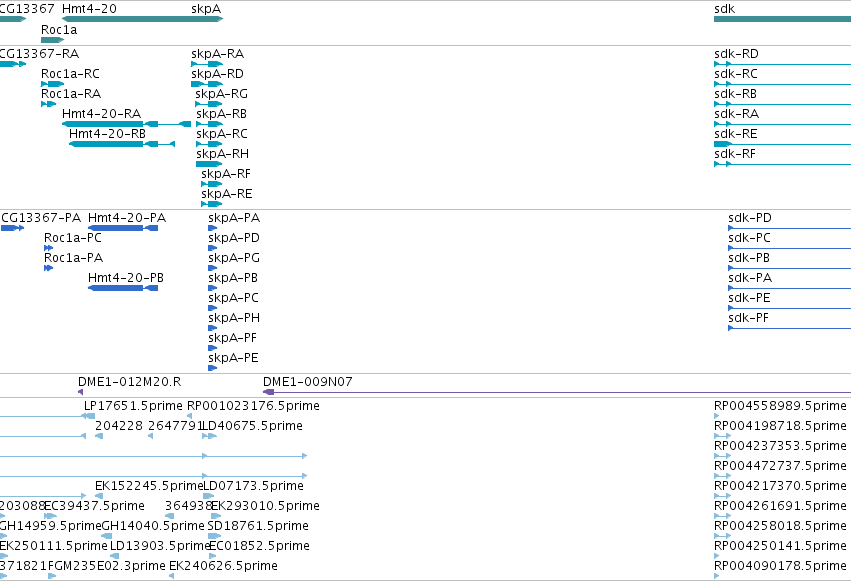Click the sdk-PD protein label
The image size is (851, 581).
(750, 218)
